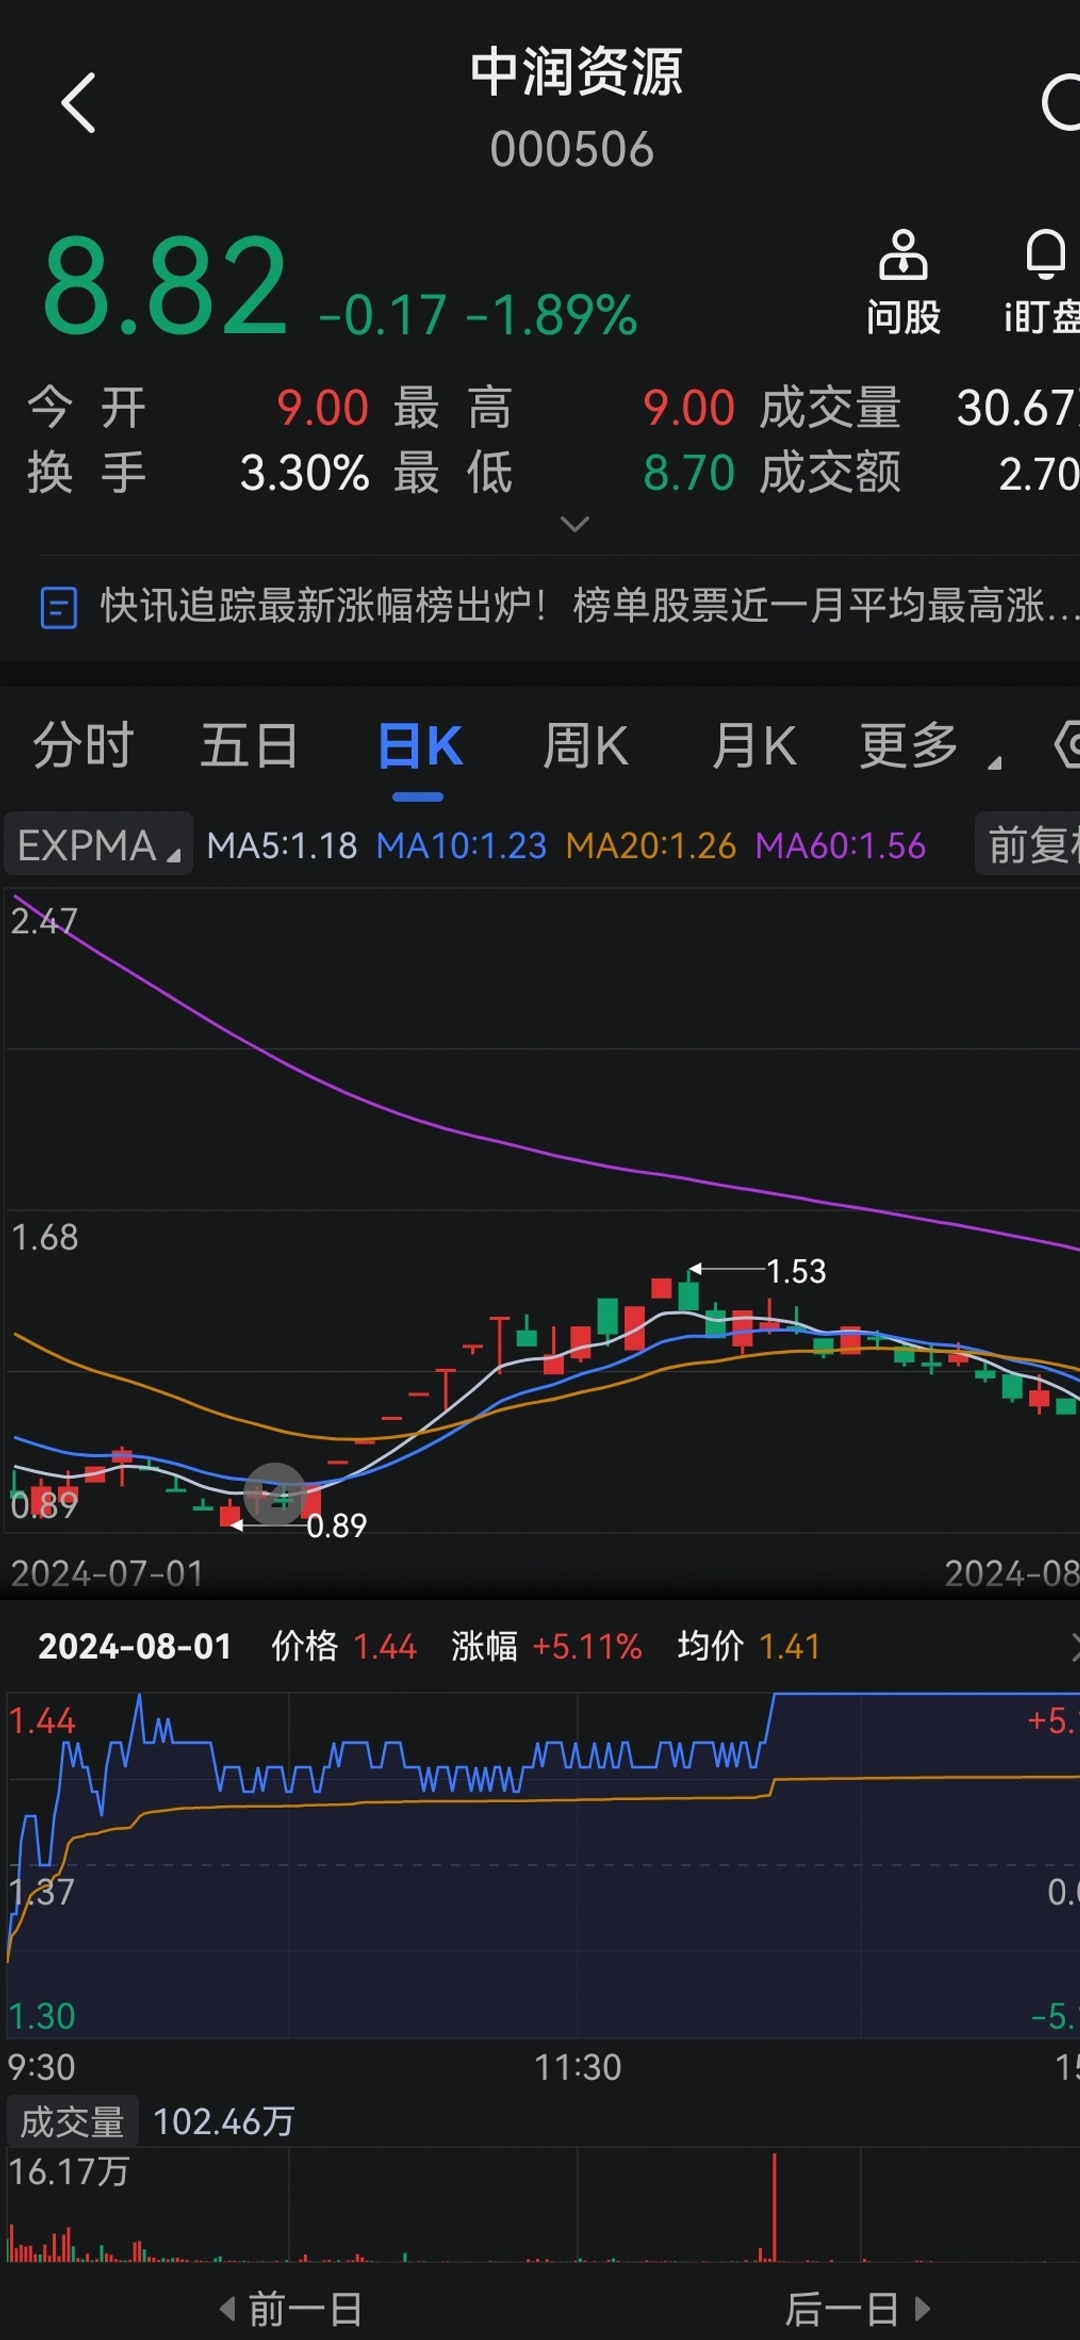Screen dimensions: 1080x2340
Task: Tap the 成交量 volume indicator label
Action: (72, 2121)
